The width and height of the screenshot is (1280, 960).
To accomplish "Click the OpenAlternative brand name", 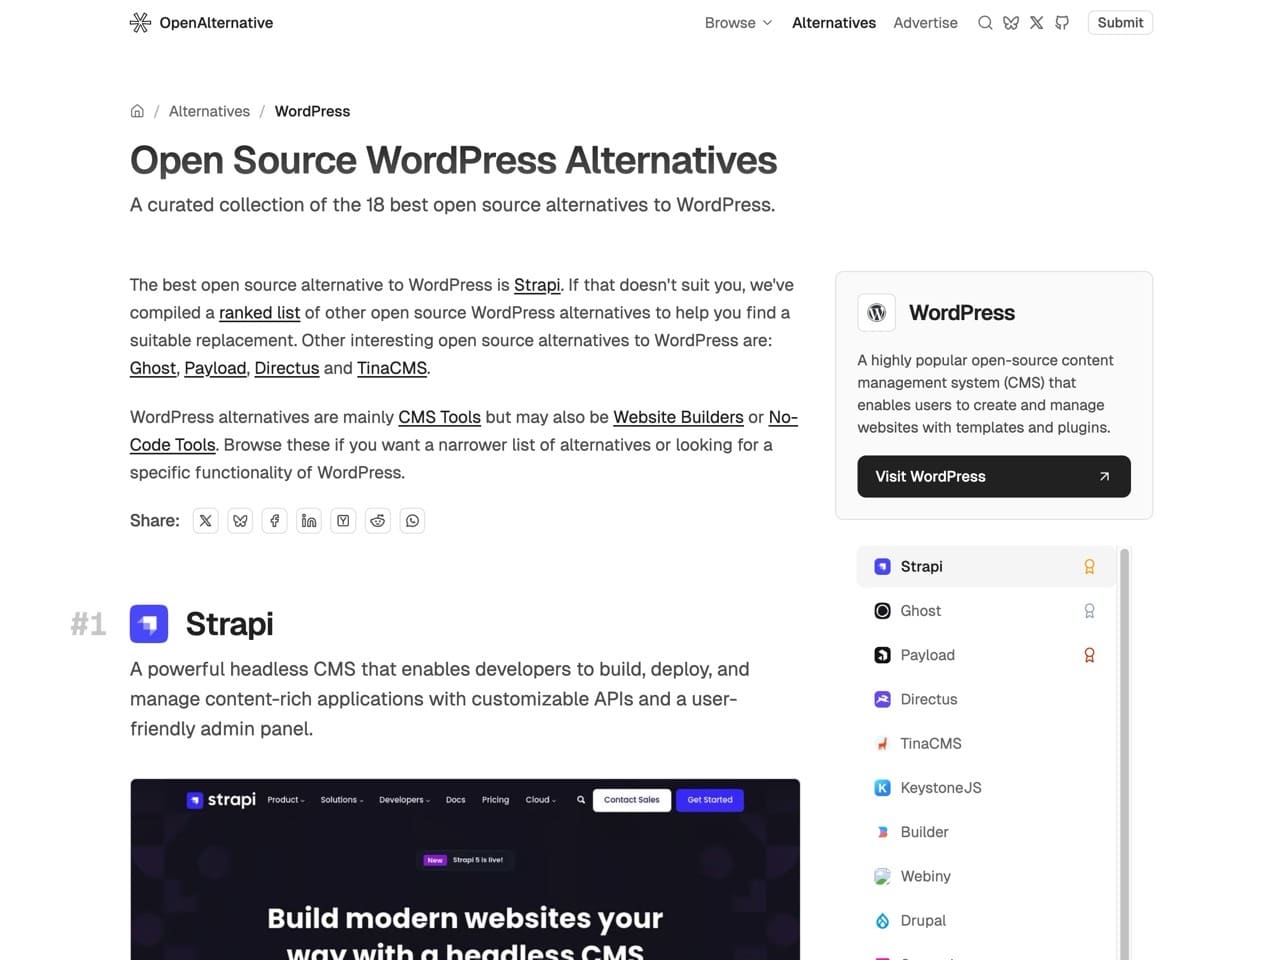I will tap(216, 22).
